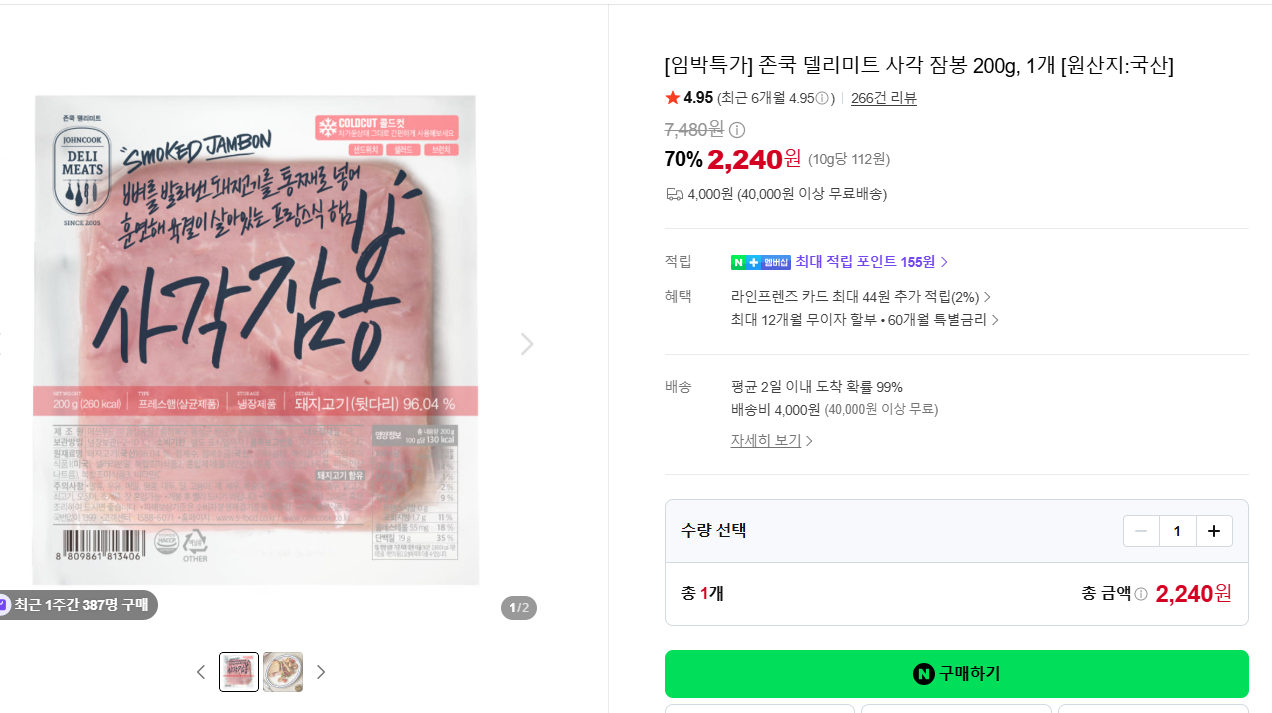
Task: Click the info icon after 최근 6개월 4.95
Action: click(x=822, y=98)
